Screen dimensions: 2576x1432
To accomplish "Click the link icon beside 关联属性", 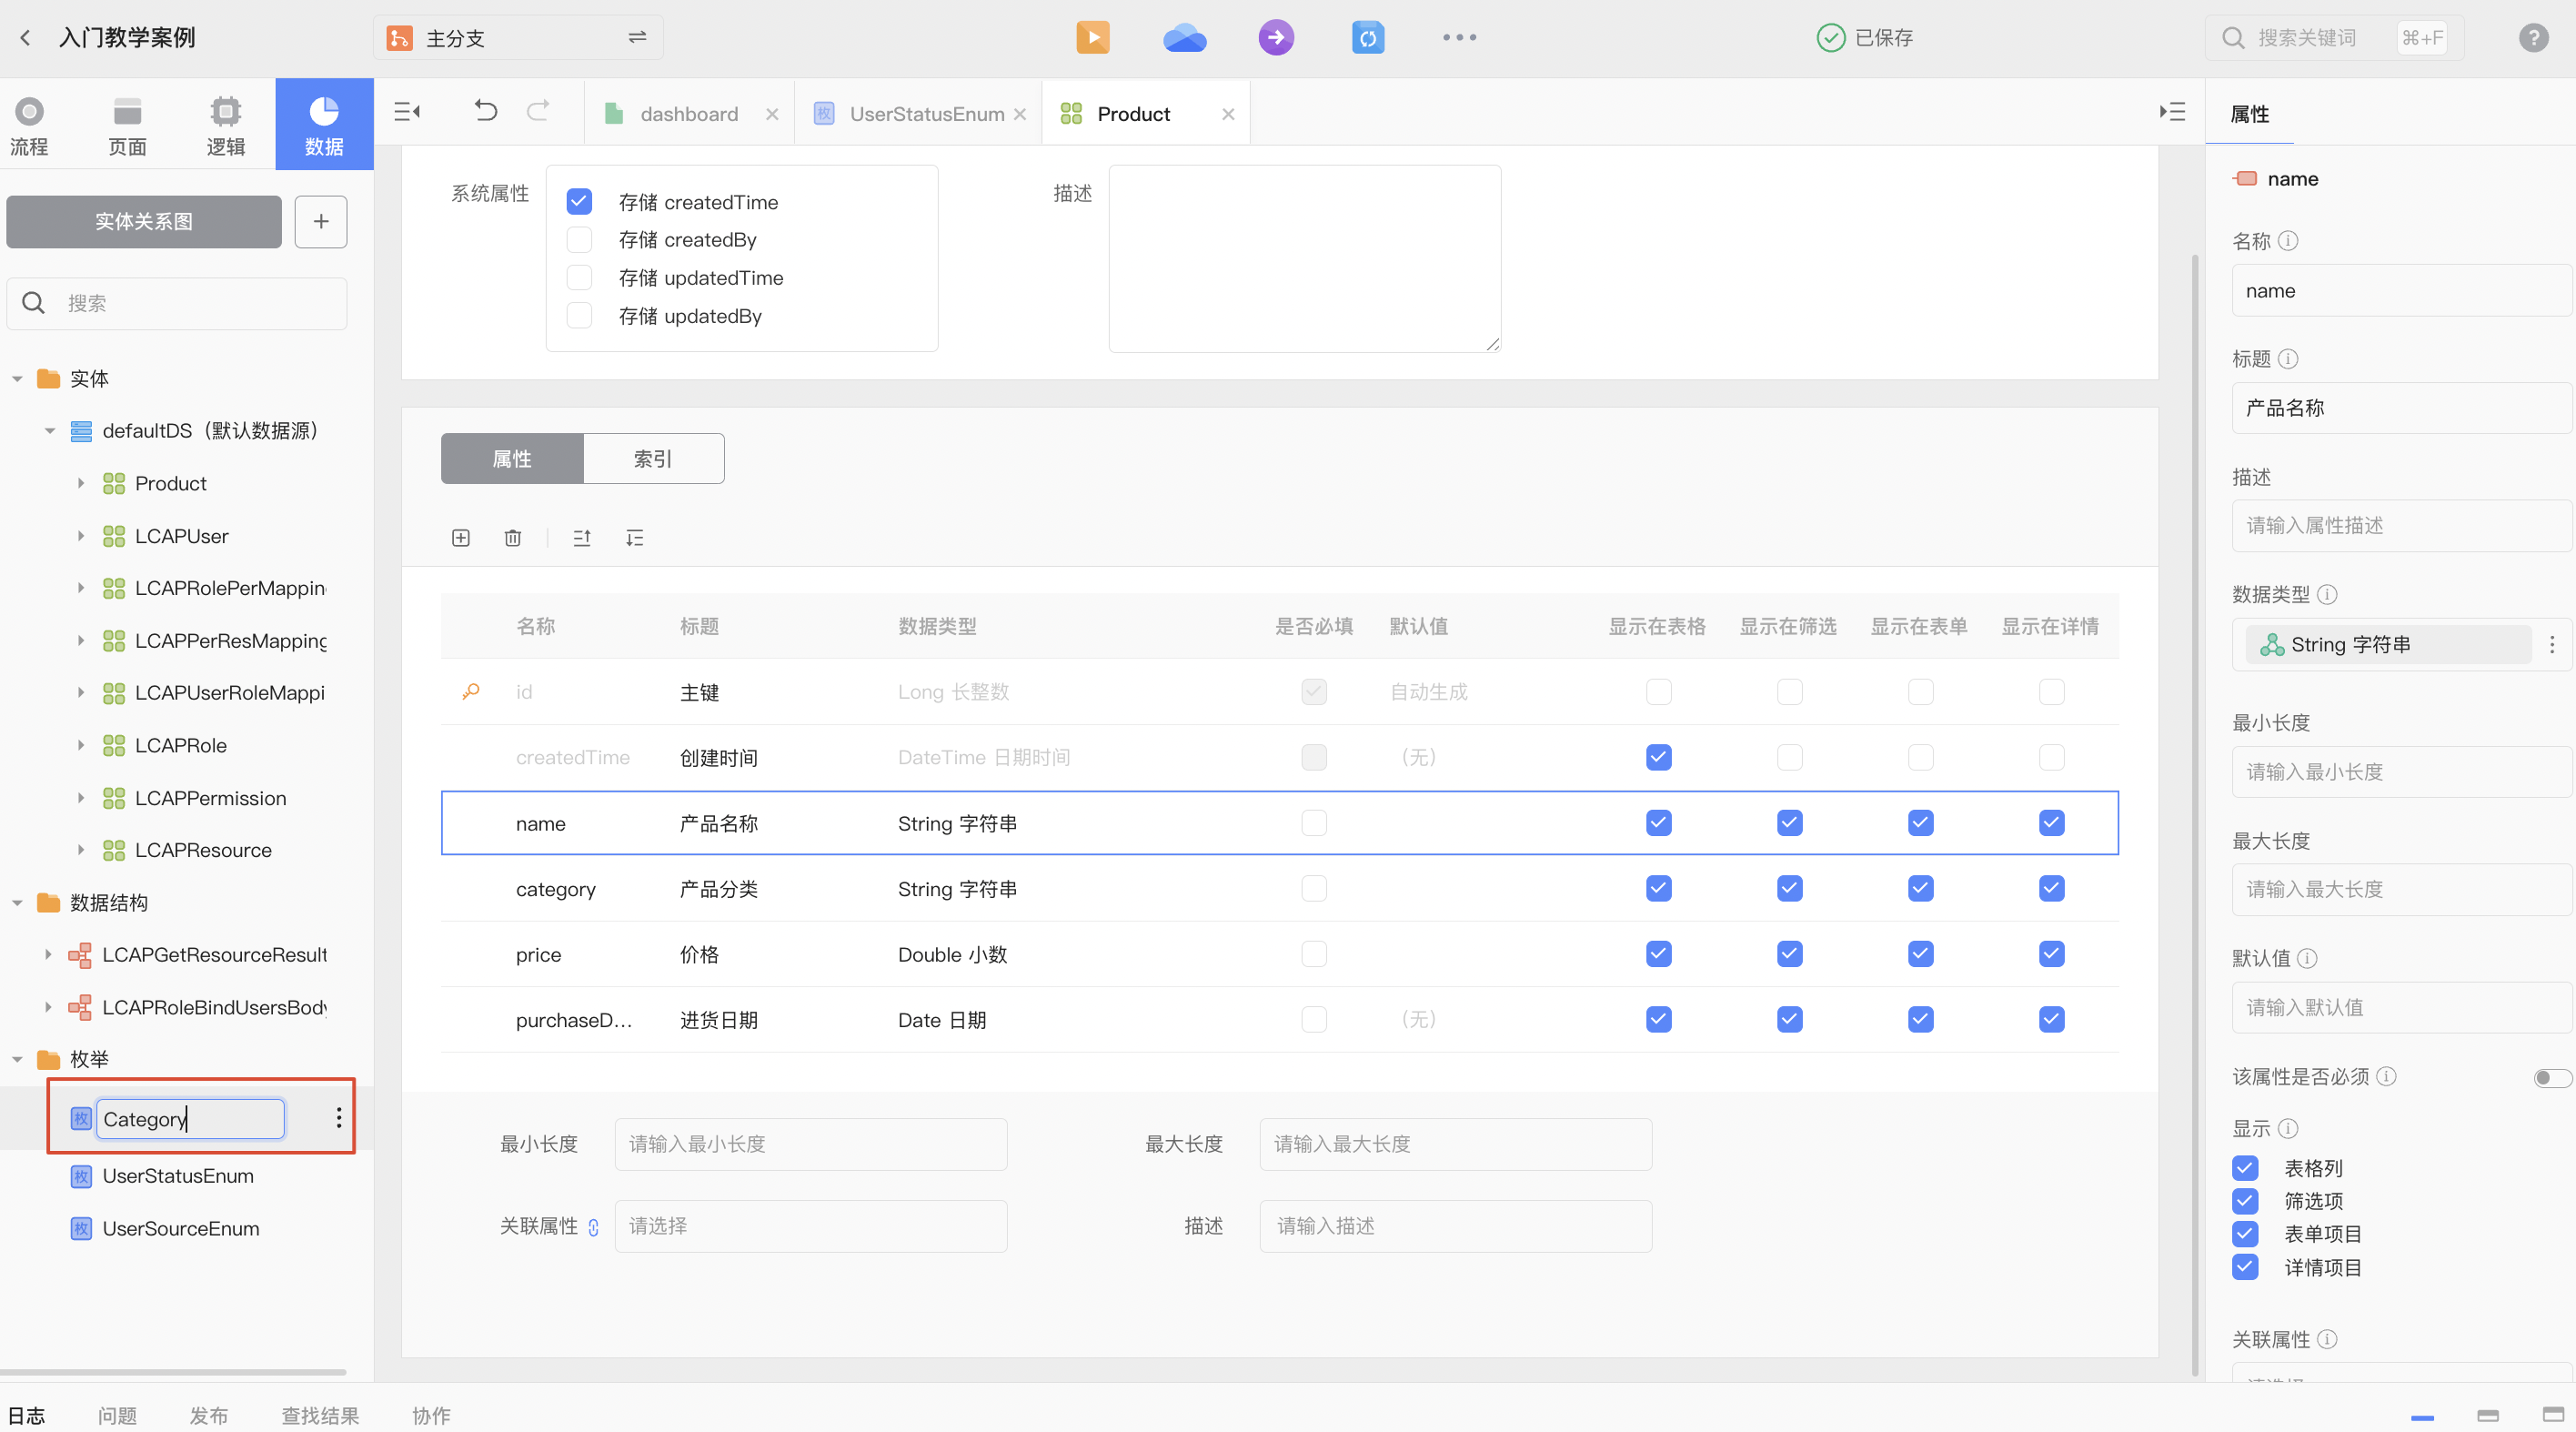I will [x=593, y=1227].
